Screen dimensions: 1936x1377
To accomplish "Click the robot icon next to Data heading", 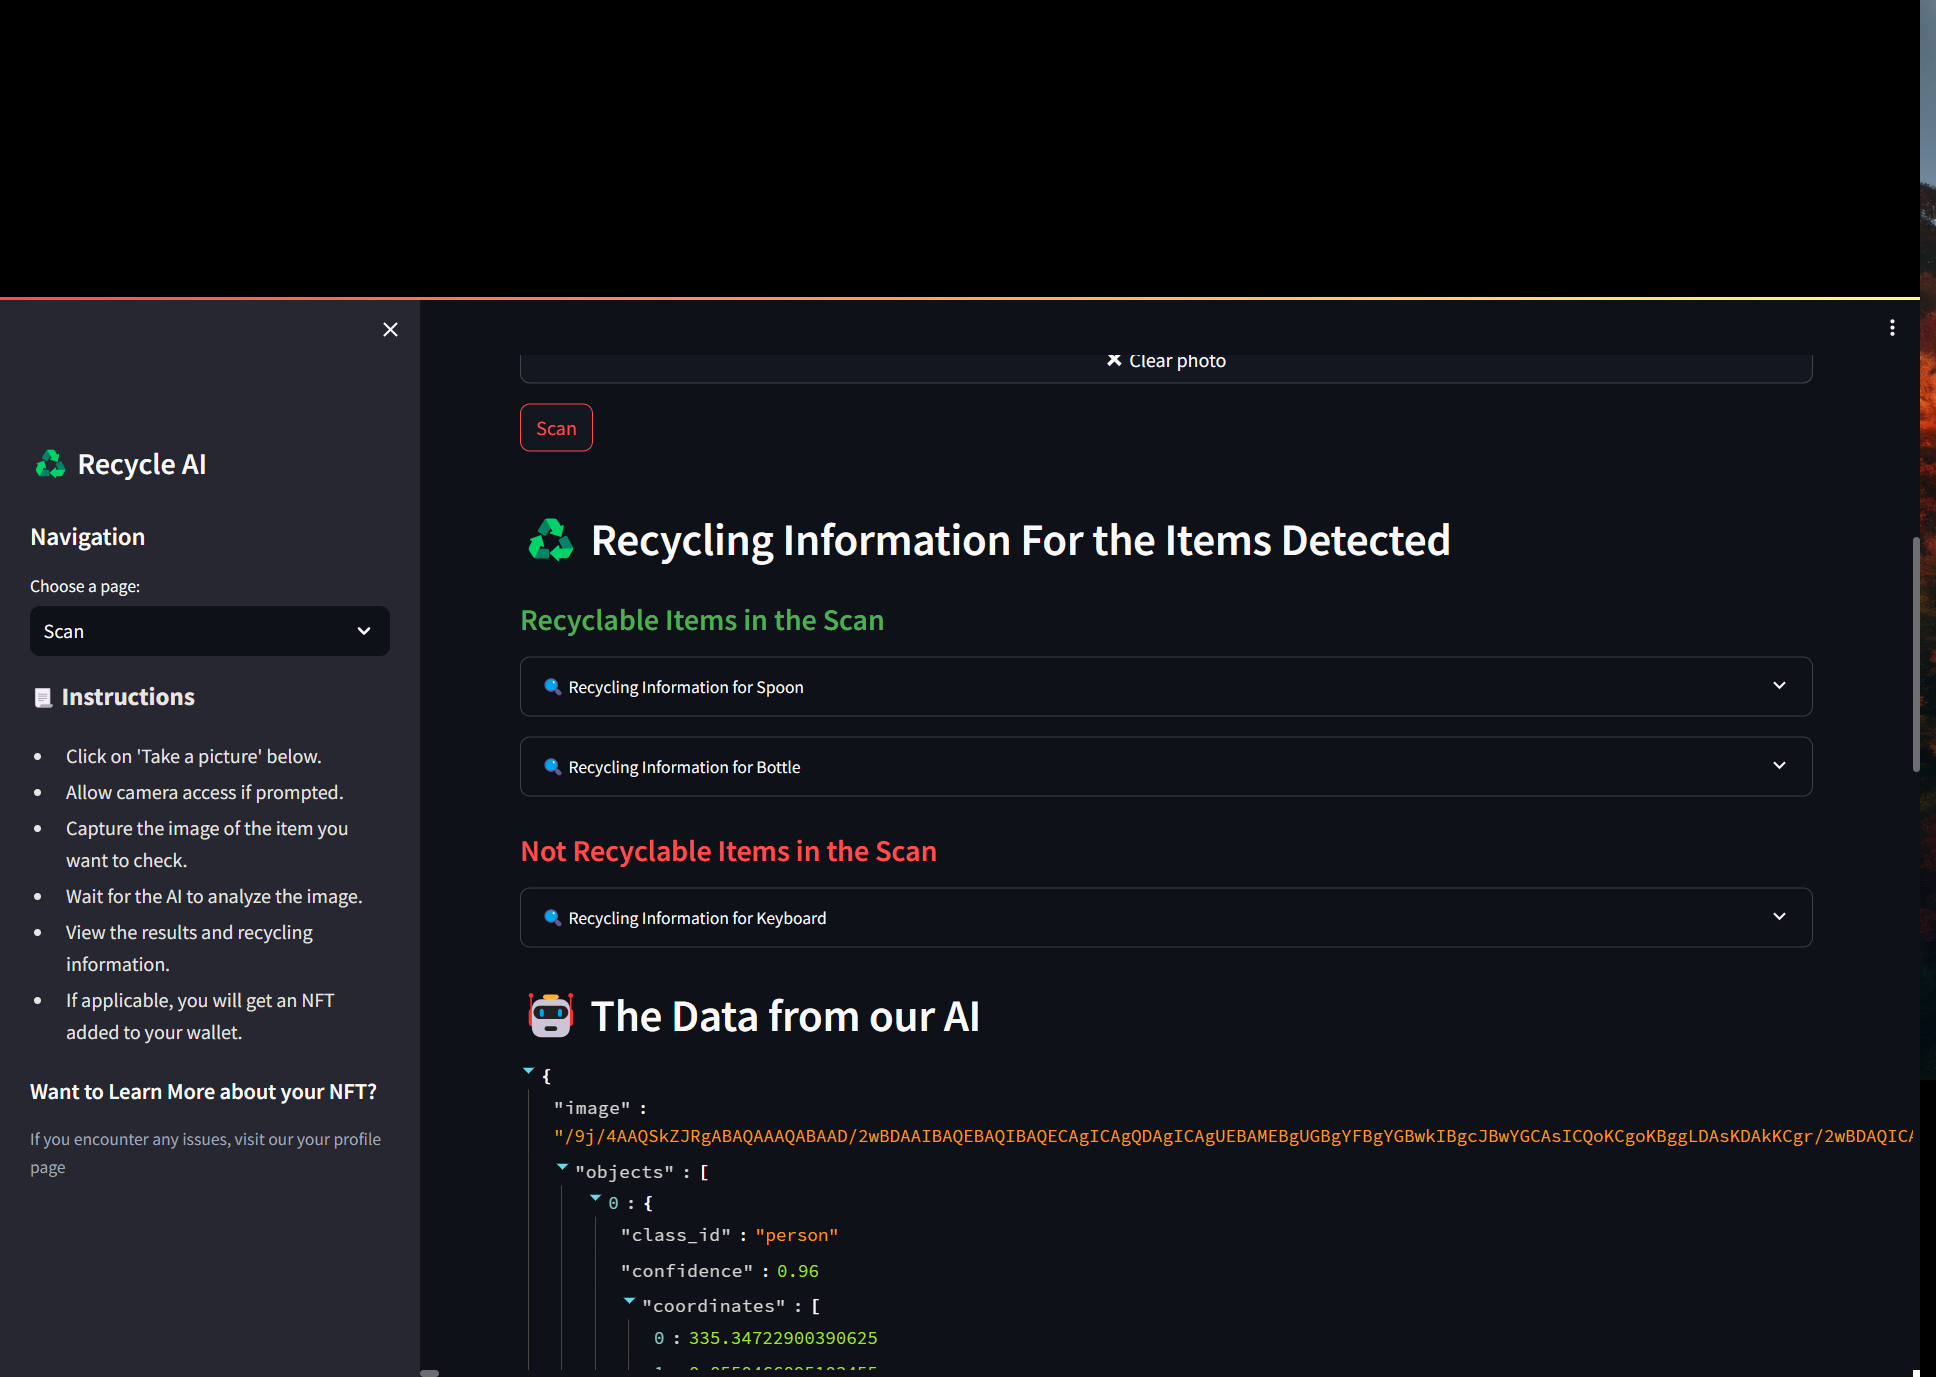I will point(551,1016).
